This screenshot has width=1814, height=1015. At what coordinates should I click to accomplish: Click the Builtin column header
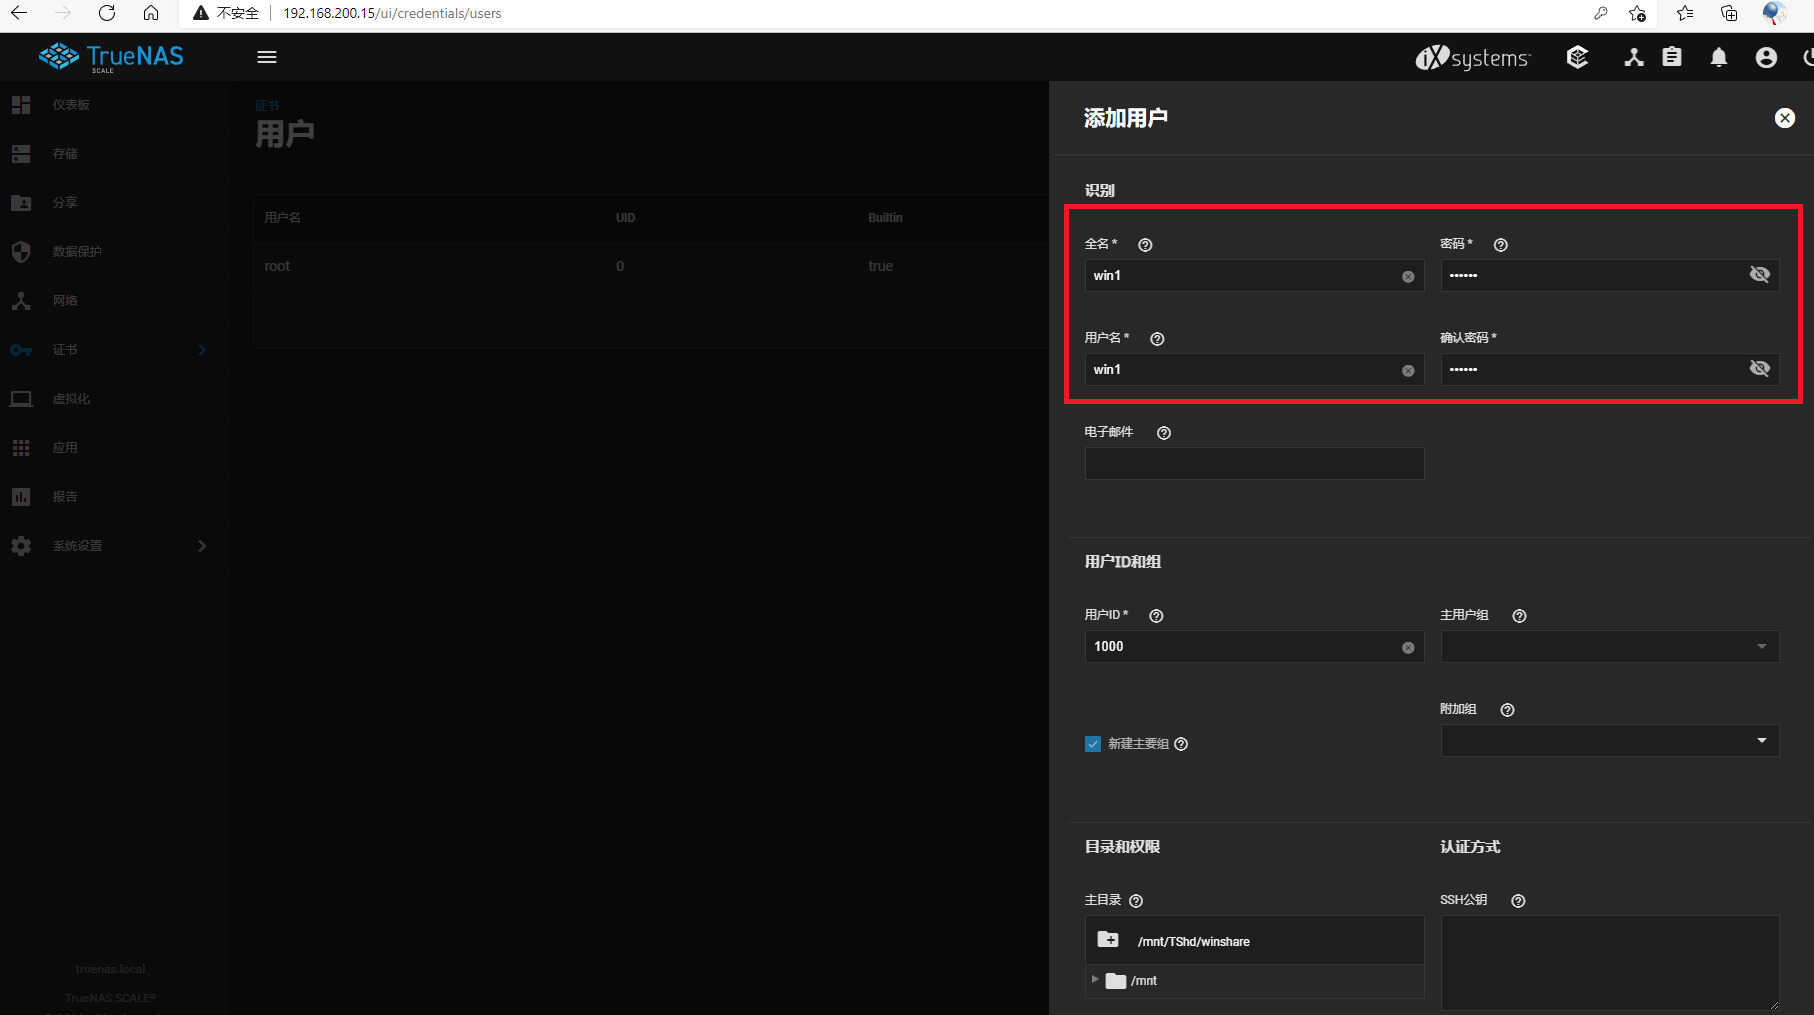point(885,218)
